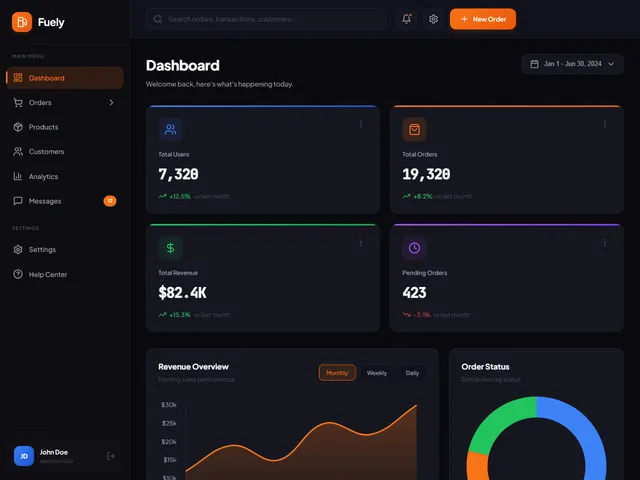This screenshot has width=640, height=480.
Task: Click the 423 pending orders value
Action: [x=414, y=293]
